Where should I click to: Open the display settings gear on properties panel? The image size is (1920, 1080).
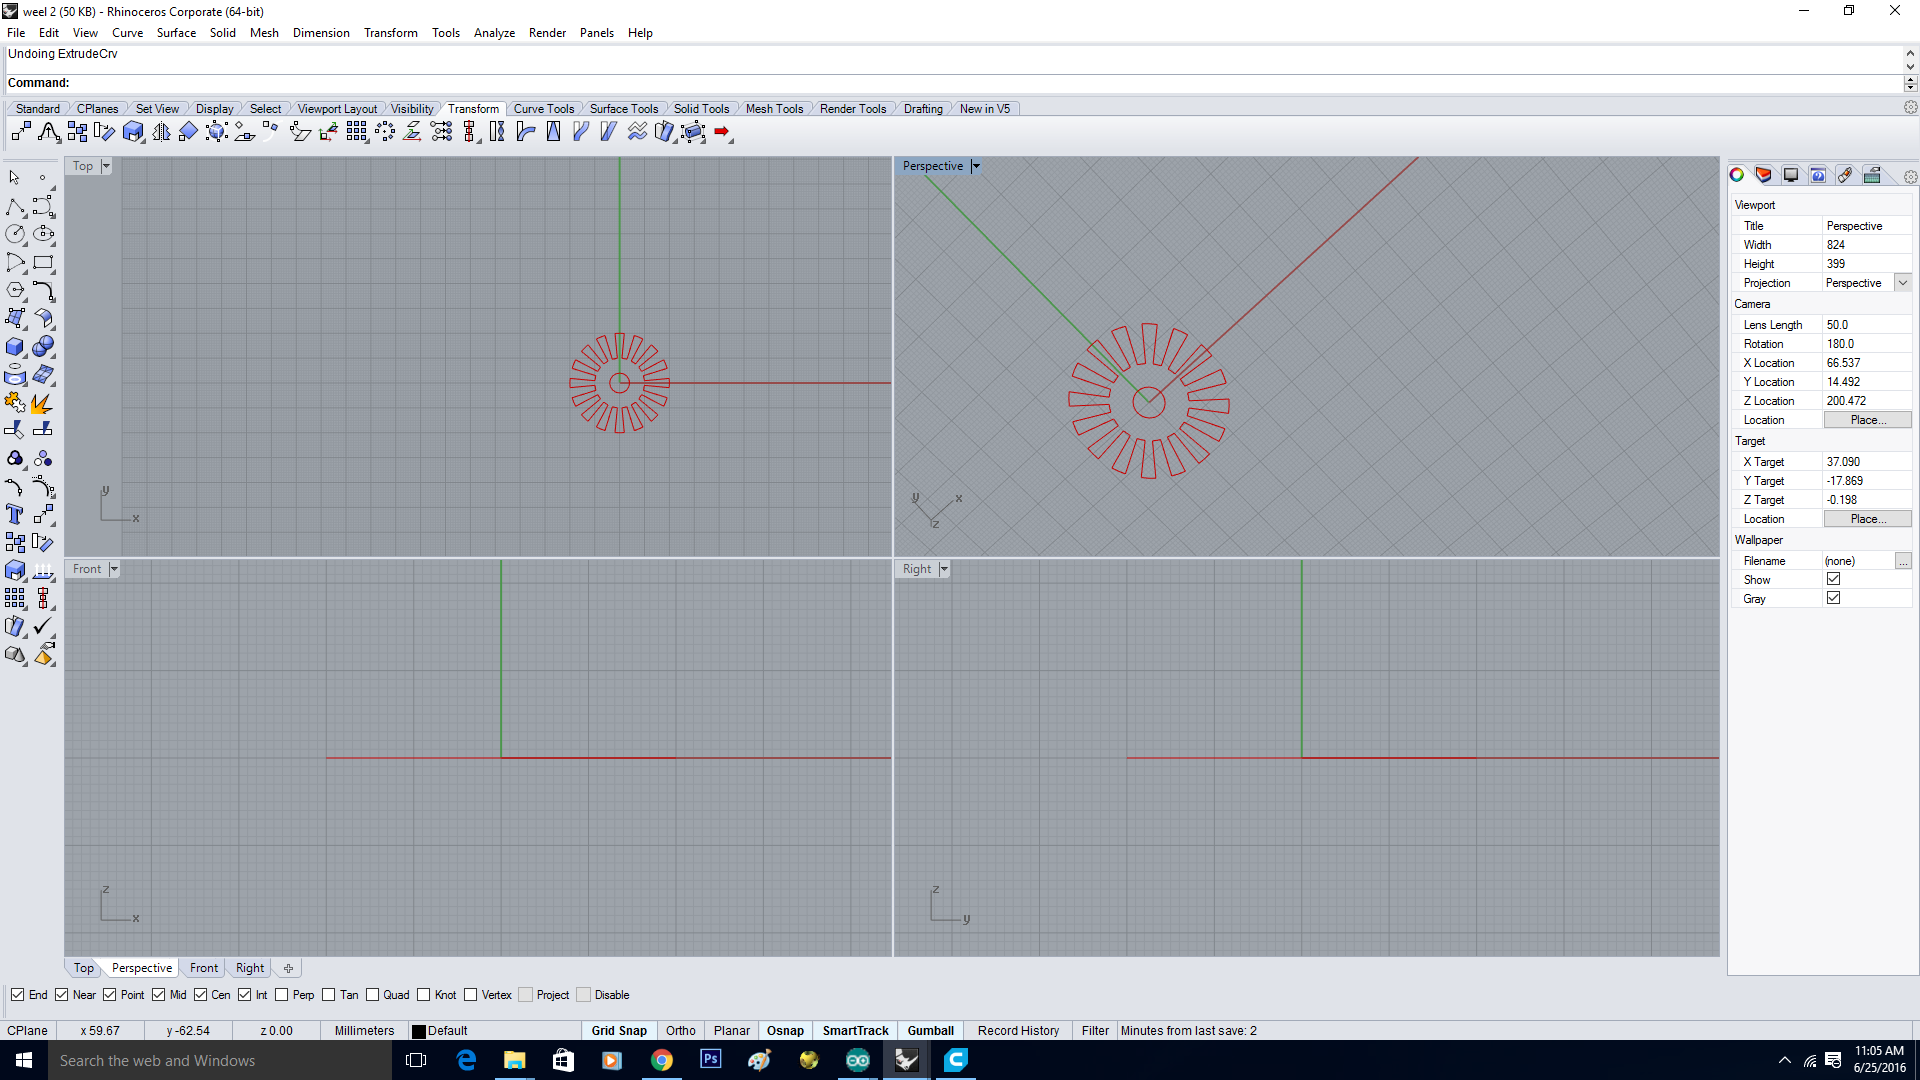tap(1911, 177)
